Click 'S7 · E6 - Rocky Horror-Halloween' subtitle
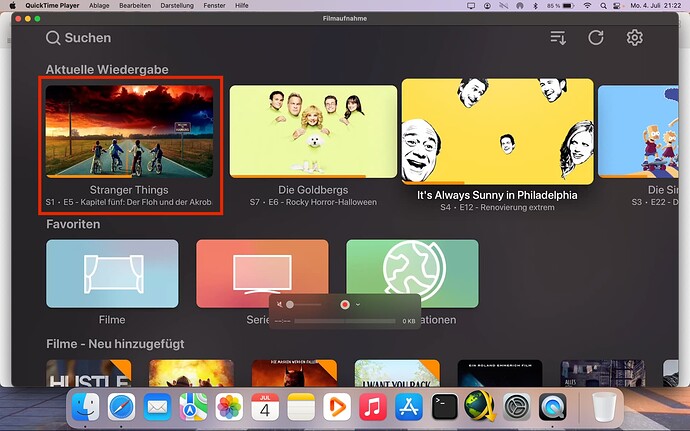Viewport: 690px width, 431px height. 313,203
